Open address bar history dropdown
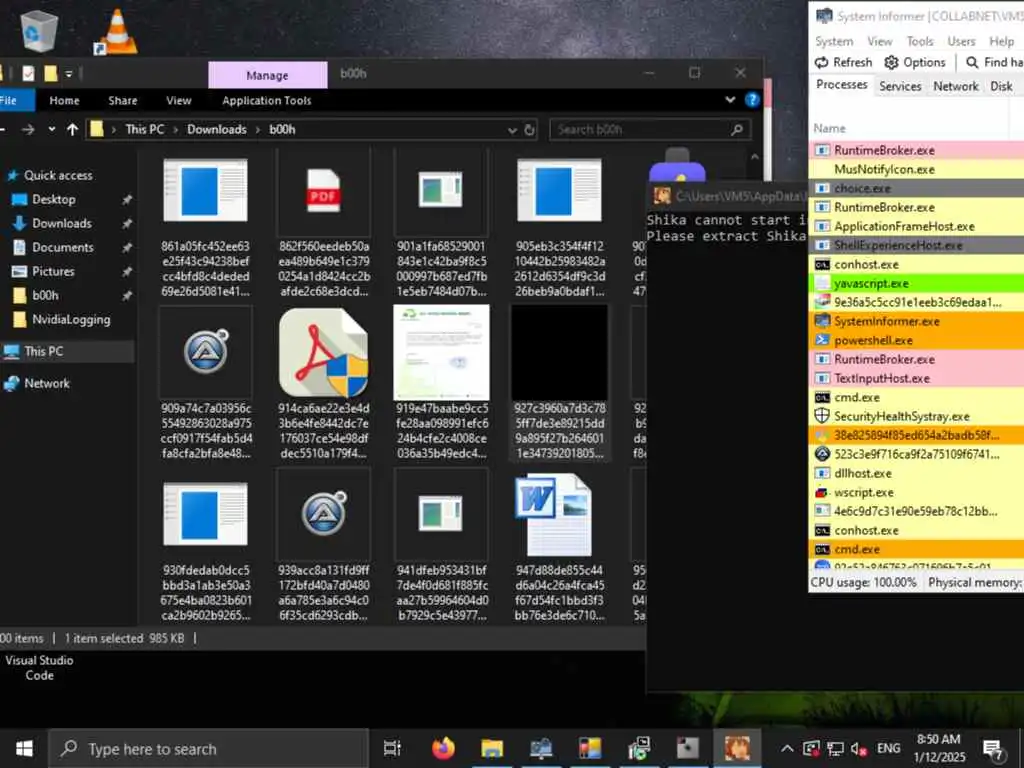Viewport: 1024px width, 768px height. [x=512, y=130]
